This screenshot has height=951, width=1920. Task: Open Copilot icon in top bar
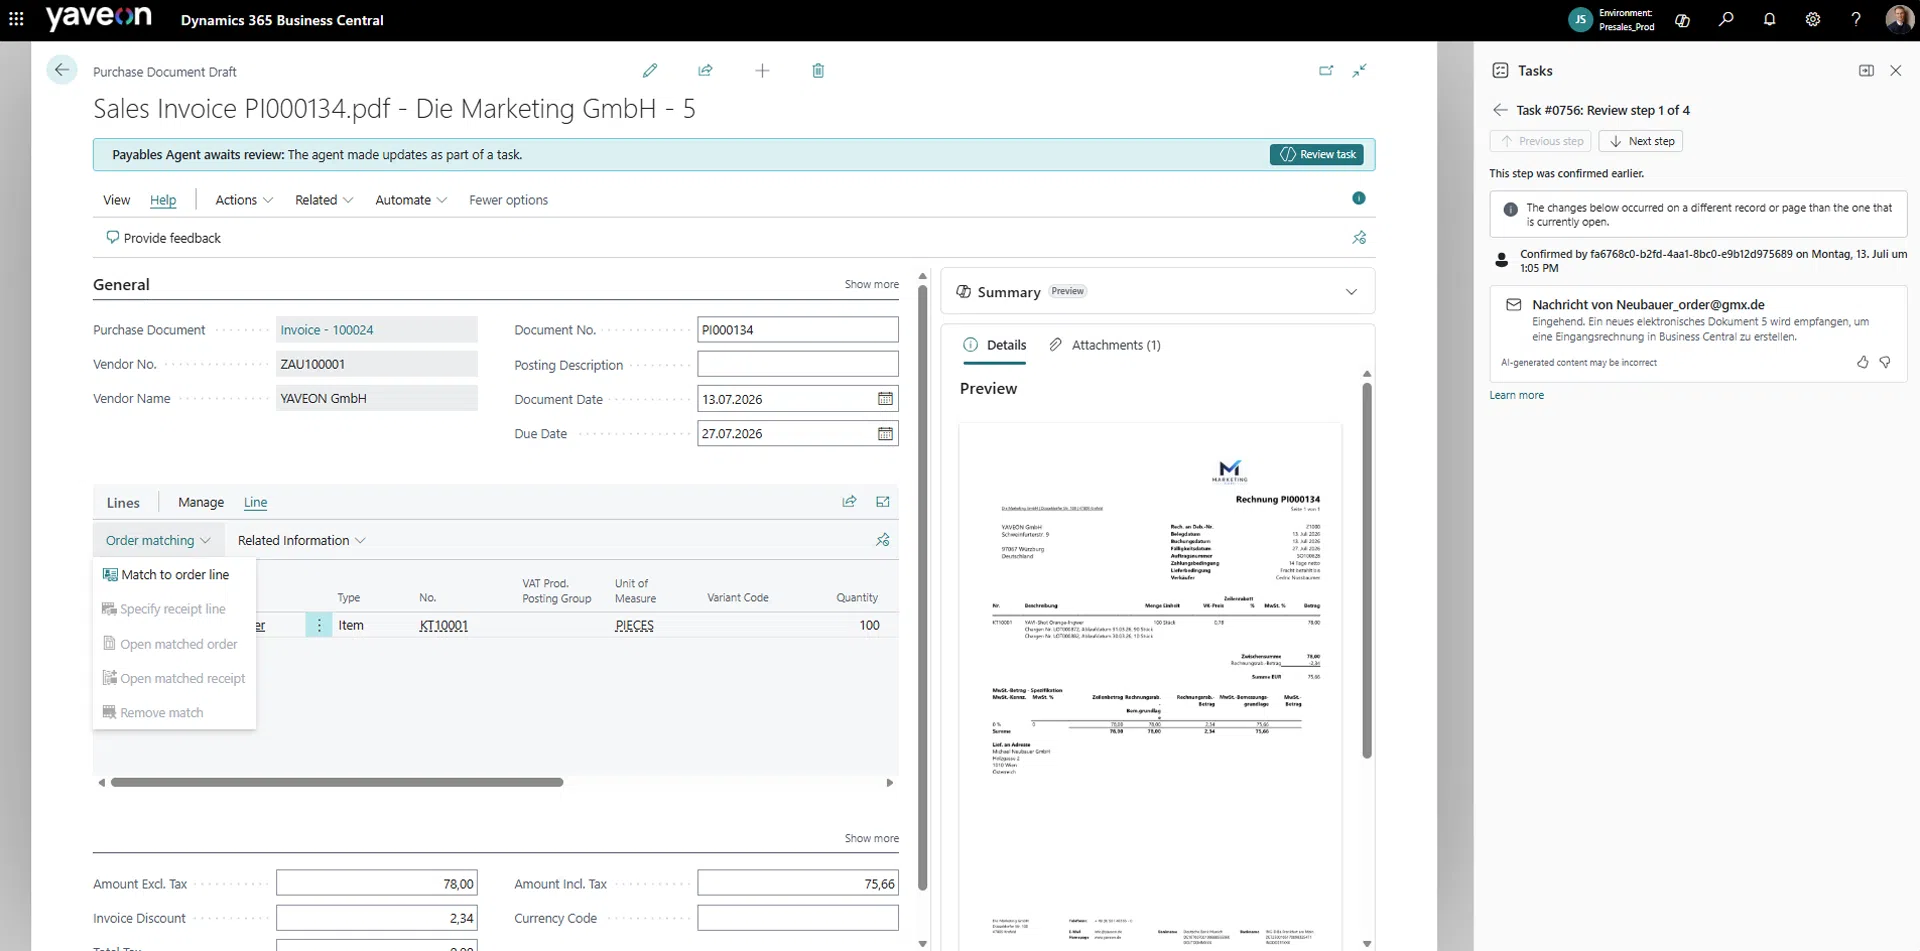(x=1682, y=19)
